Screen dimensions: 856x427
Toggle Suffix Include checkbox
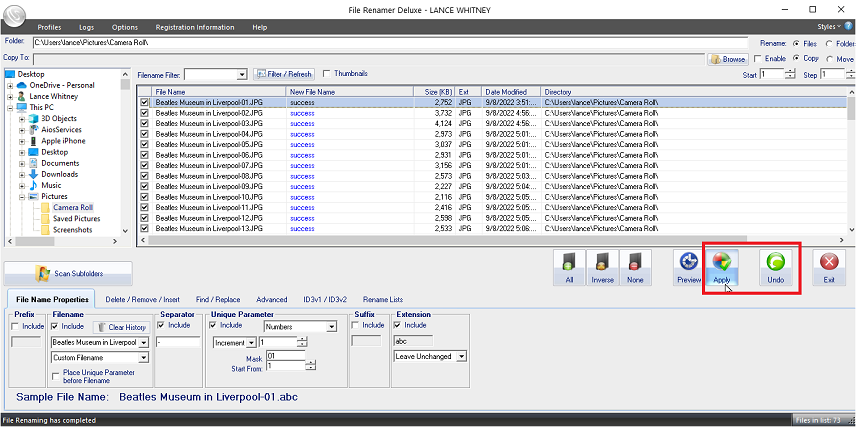(x=355, y=325)
